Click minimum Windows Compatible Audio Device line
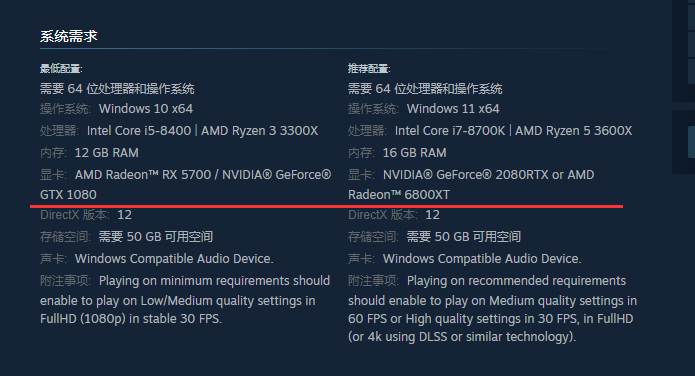 pyautogui.click(x=156, y=259)
